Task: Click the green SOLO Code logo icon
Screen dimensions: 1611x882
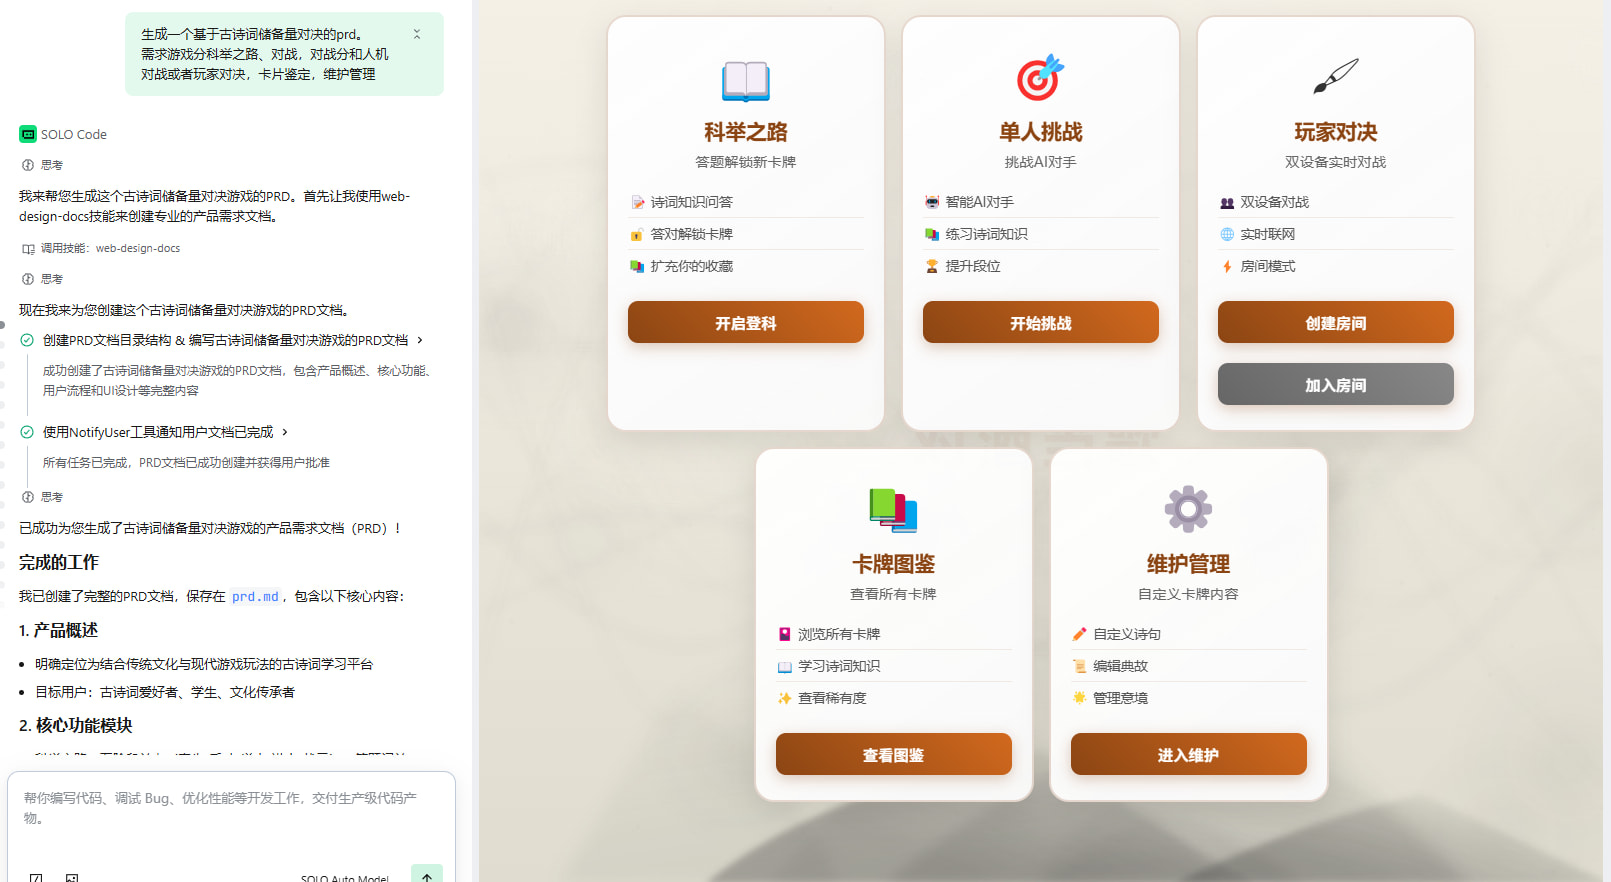Action: [28, 134]
